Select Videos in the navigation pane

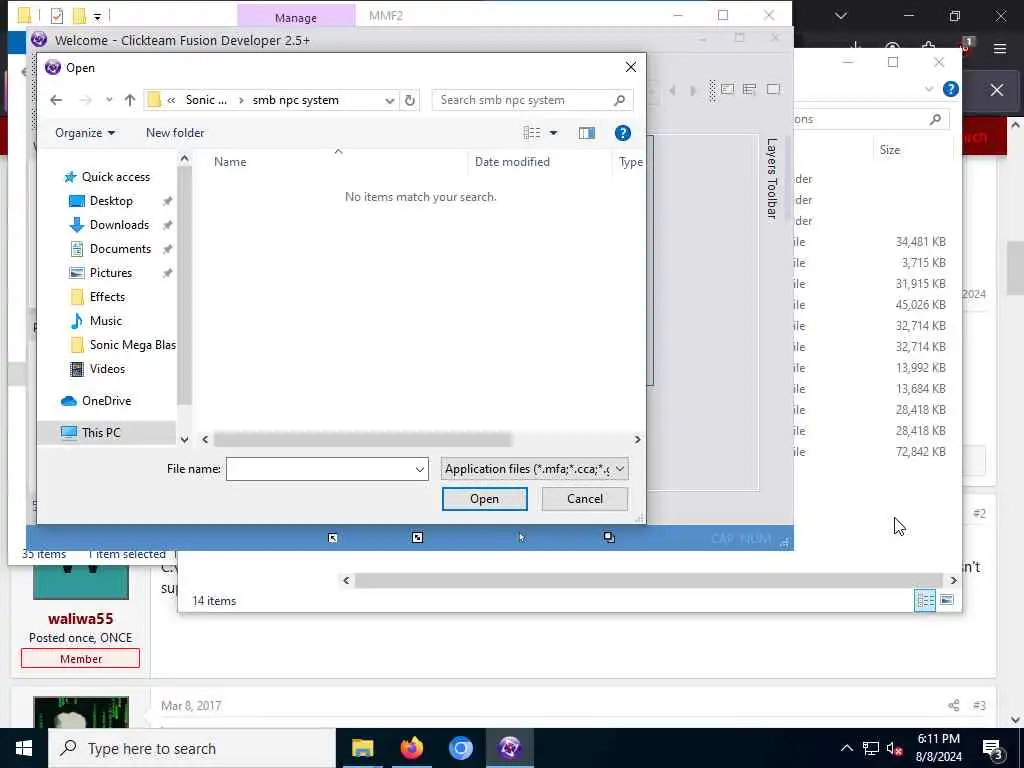point(107,369)
